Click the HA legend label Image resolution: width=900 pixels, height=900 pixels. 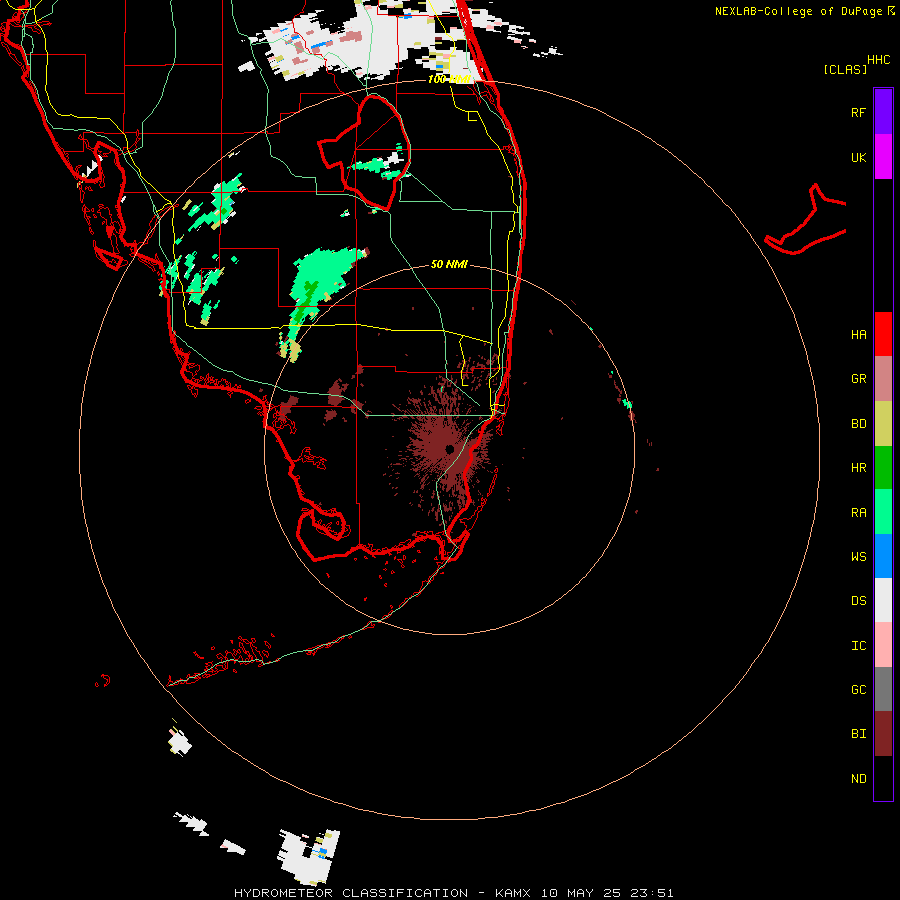click(x=858, y=334)
